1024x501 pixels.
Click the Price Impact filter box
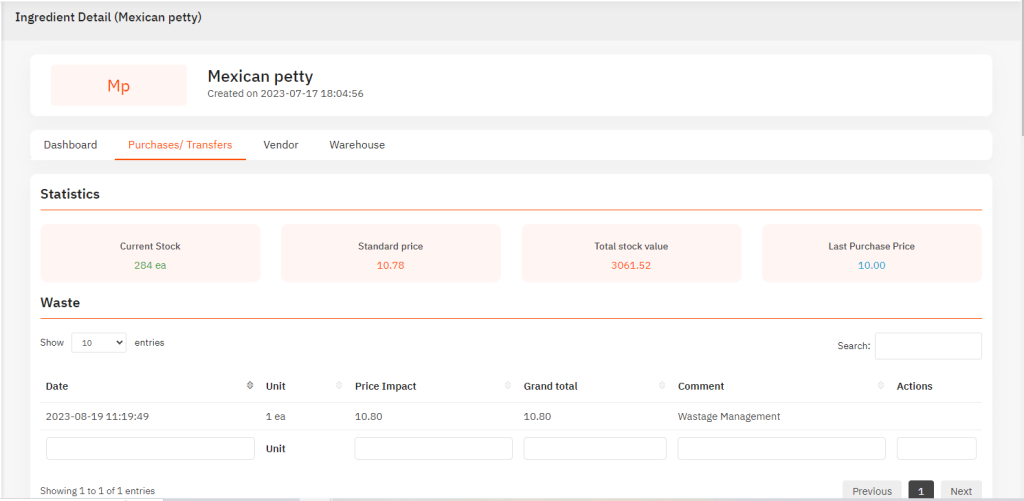click(434, 449)
